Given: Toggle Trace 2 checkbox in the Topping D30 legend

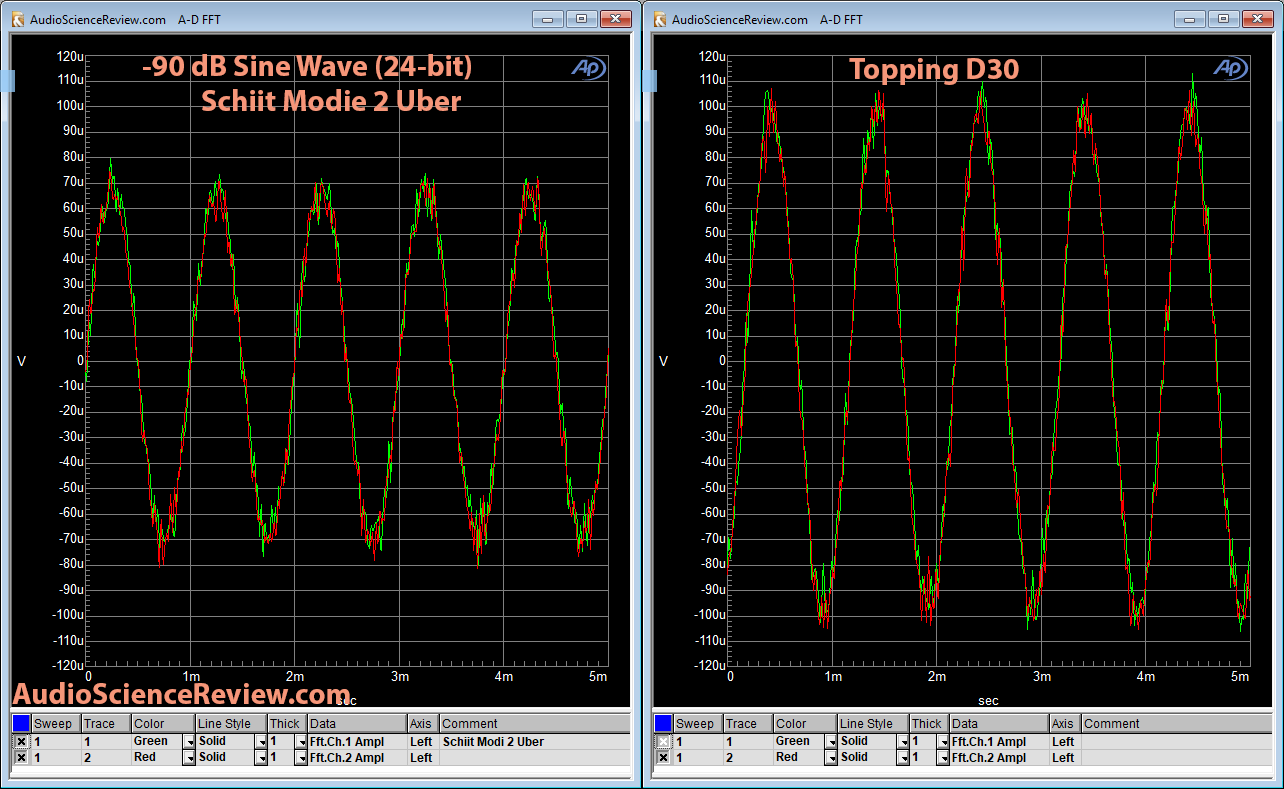Looking at the screenshot, I should pyautogui.click(x=663, y=758).
